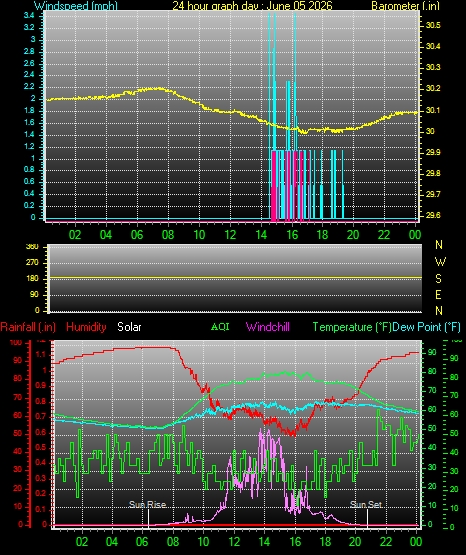Select the Temperature (°F) legend label
Image resolution: width=466 pixels, height=555 pixels.
(352, 327)
